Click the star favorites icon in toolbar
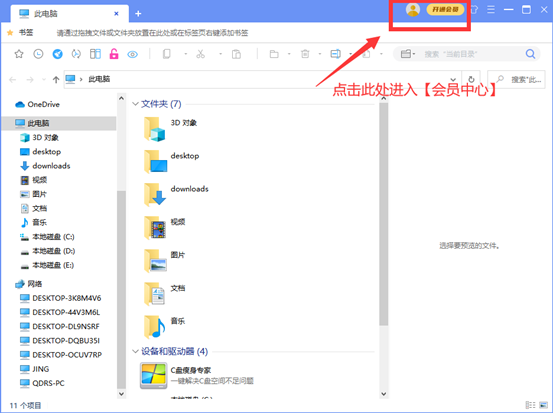553x413 pixels. tap(19, 54)
